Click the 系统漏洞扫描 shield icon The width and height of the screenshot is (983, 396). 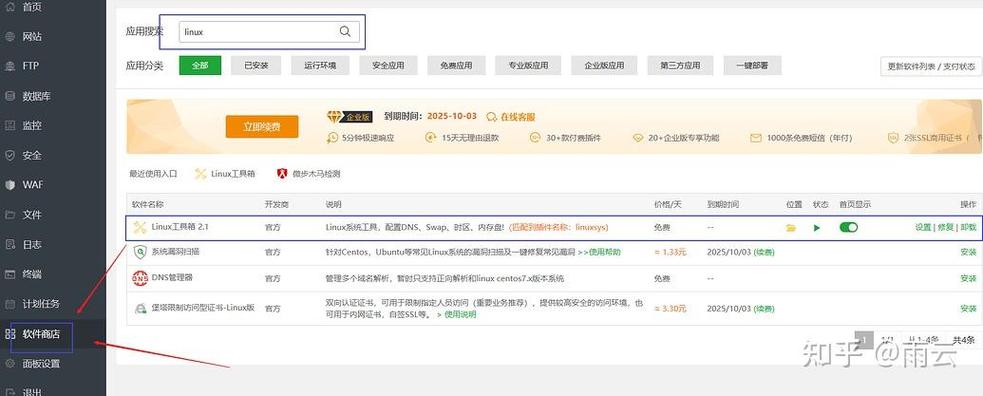click(139, 252)
